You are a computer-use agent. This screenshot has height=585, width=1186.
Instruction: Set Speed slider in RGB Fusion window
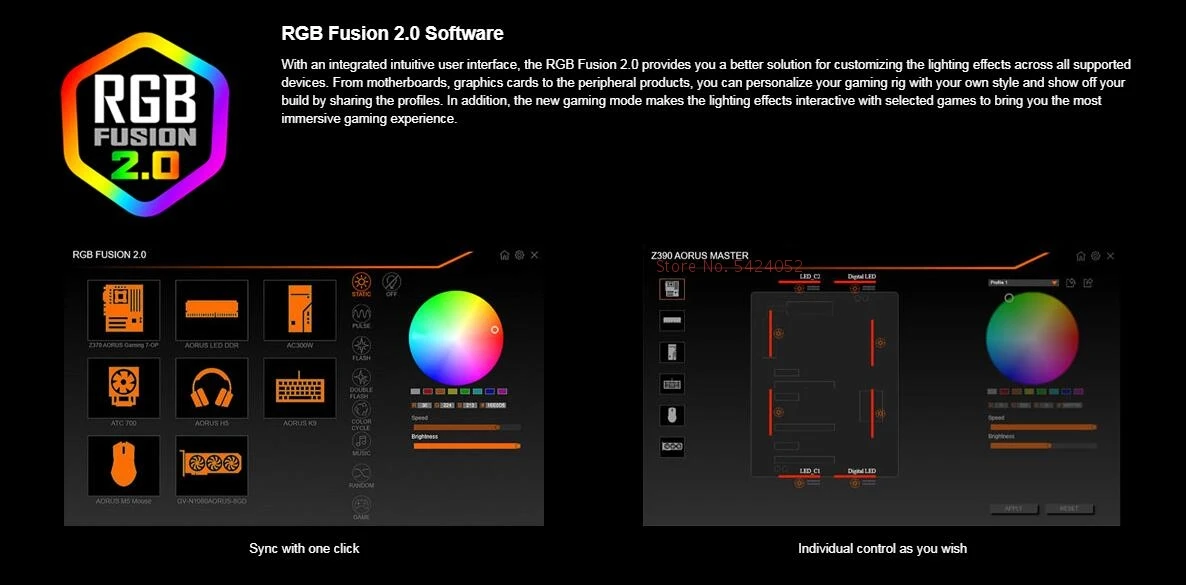click(466, 428)
